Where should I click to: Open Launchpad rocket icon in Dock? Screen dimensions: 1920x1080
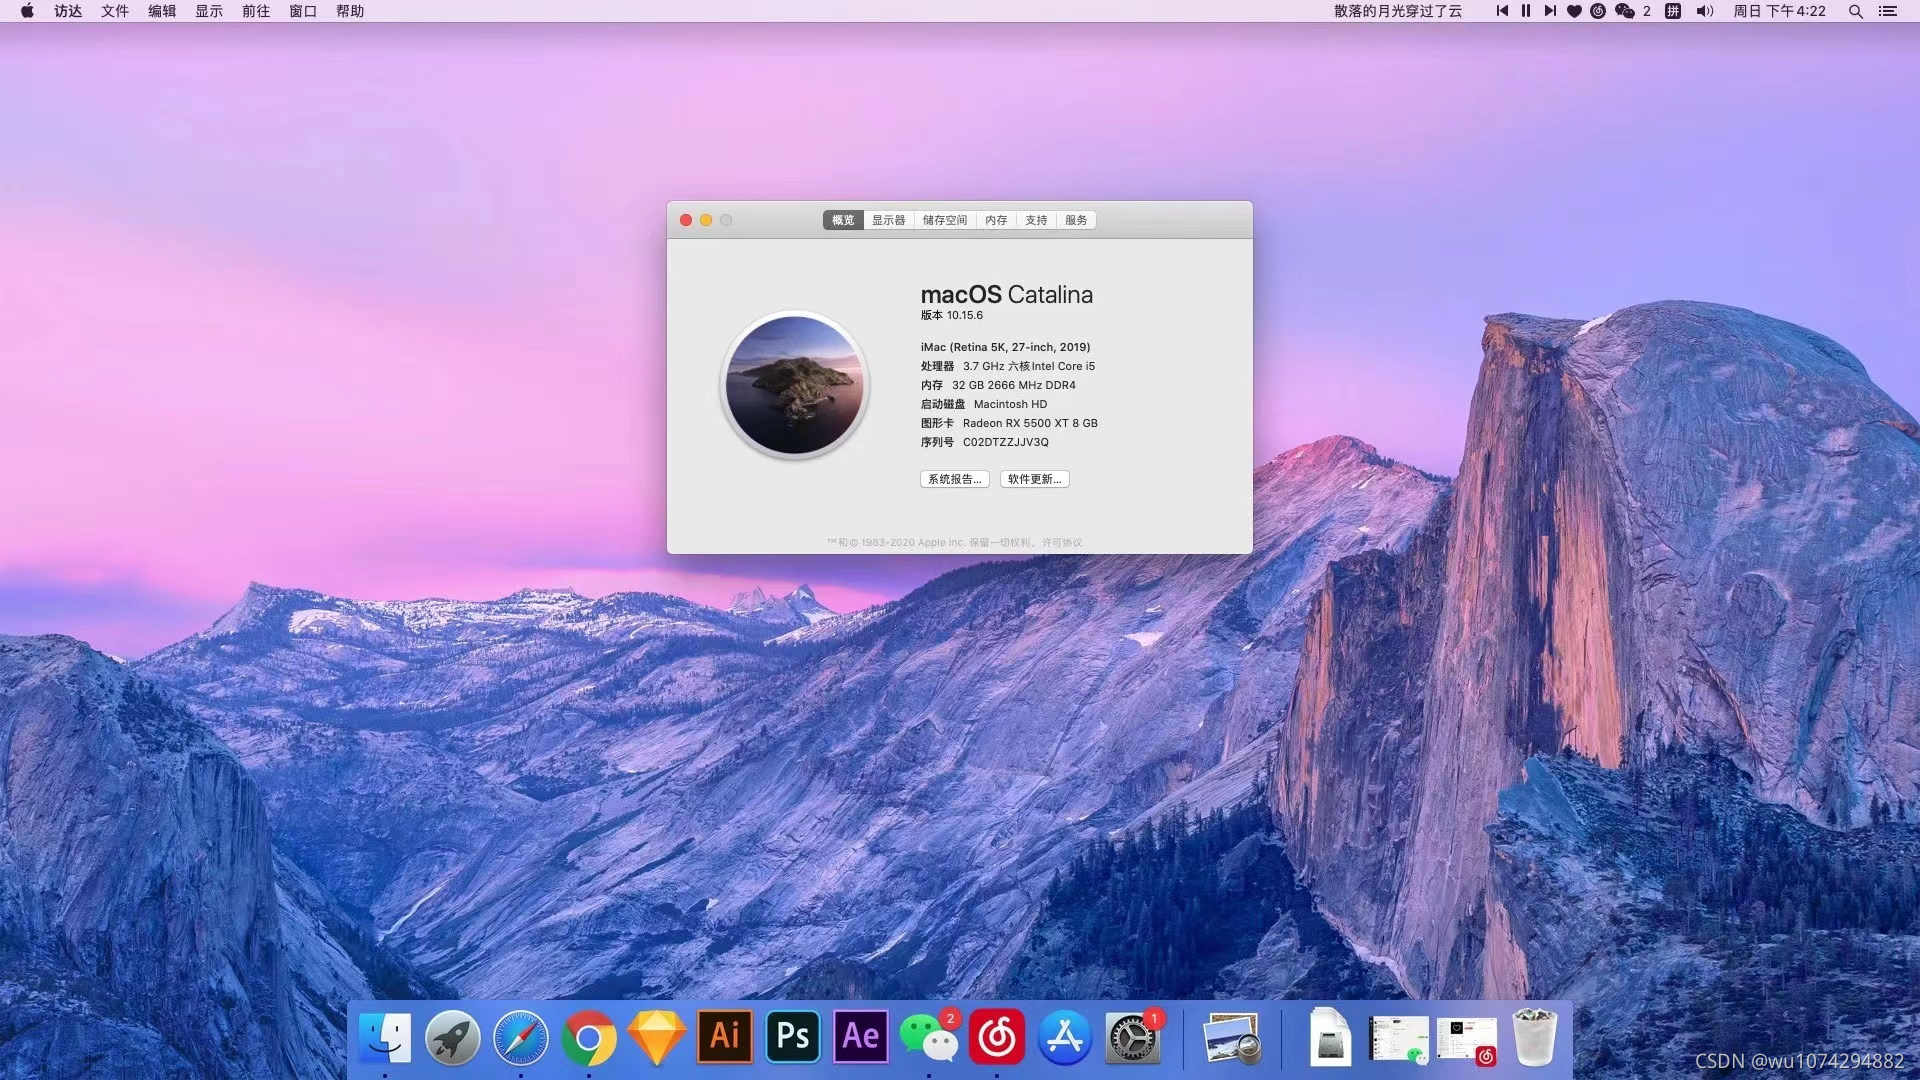[453, 1037]
